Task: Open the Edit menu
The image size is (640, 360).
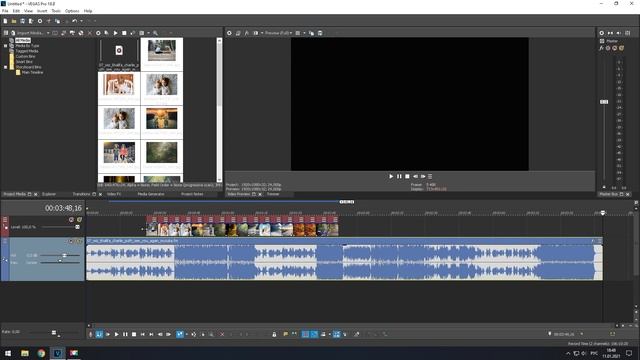Action: tap(16, 11)
